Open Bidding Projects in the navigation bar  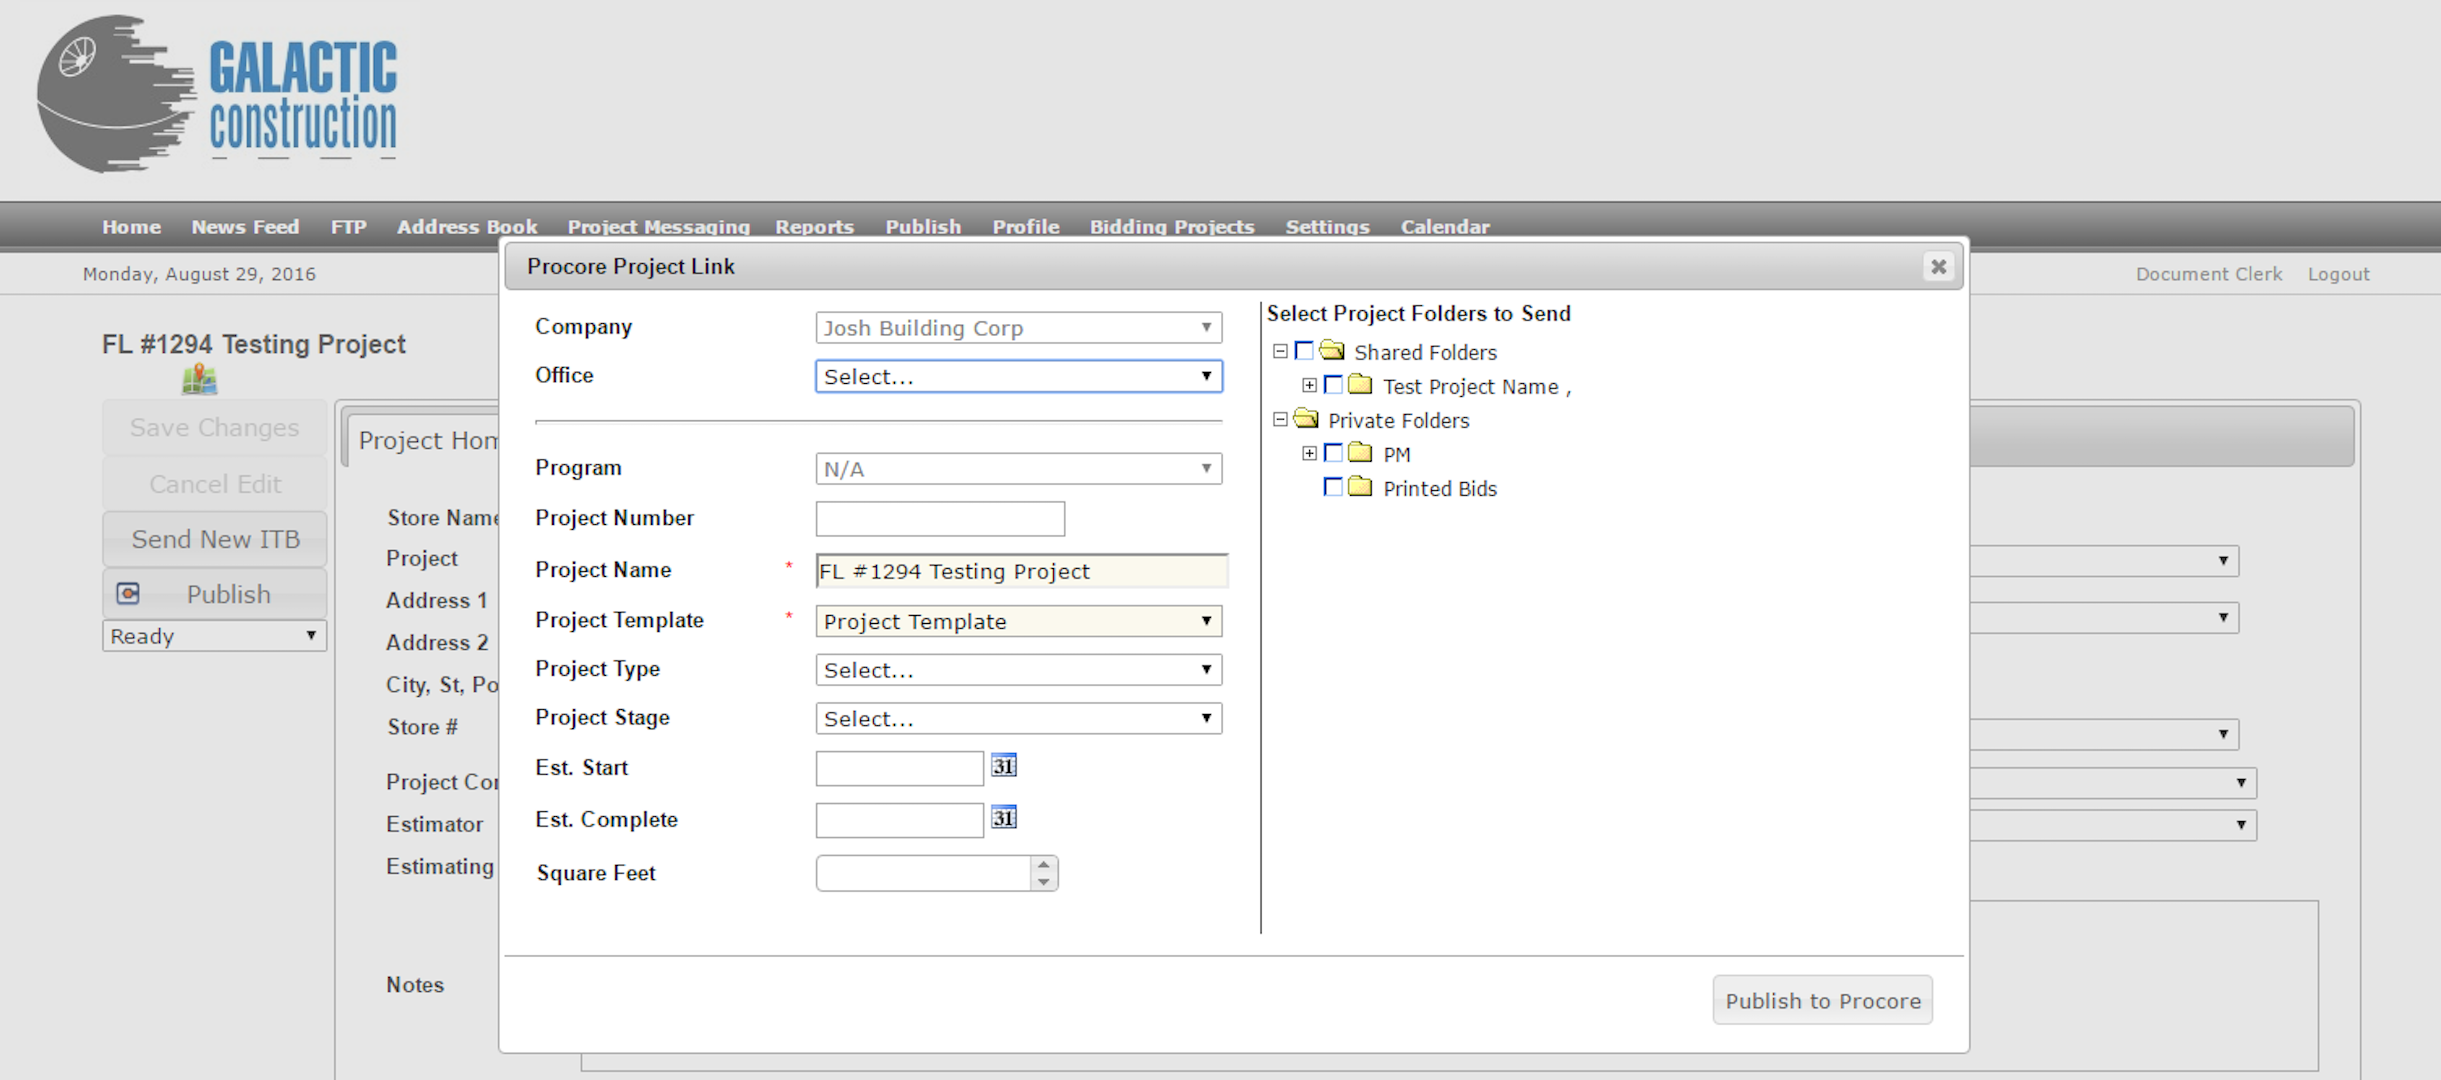point(1171,227)
